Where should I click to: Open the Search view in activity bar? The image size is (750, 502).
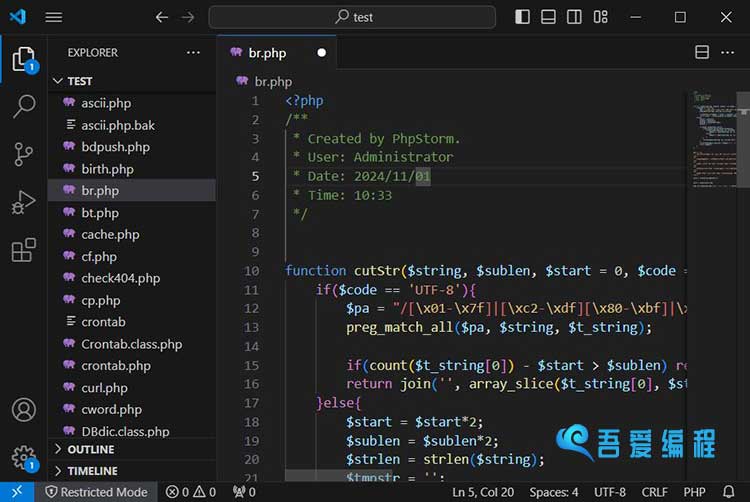coord(23,106)
